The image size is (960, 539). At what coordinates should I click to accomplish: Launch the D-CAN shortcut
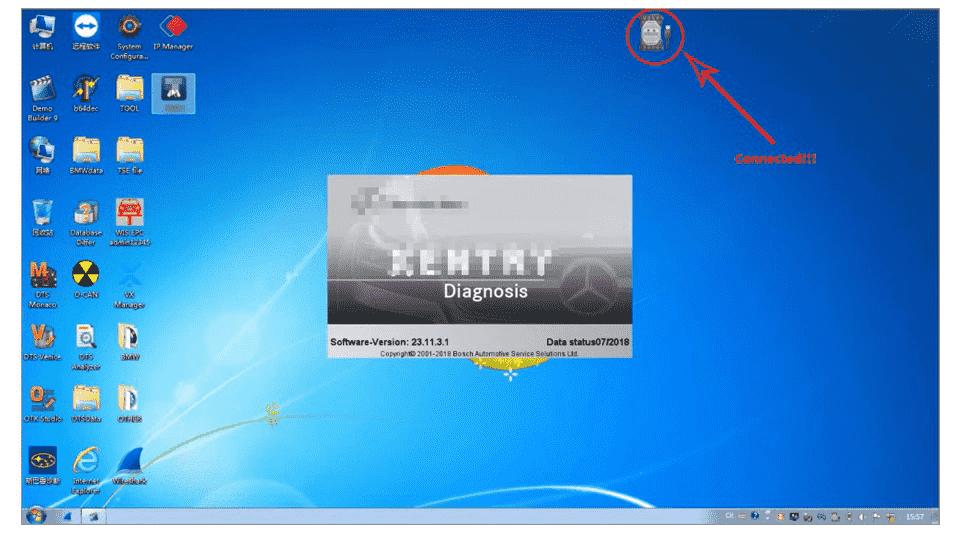(x=86, y=280)
